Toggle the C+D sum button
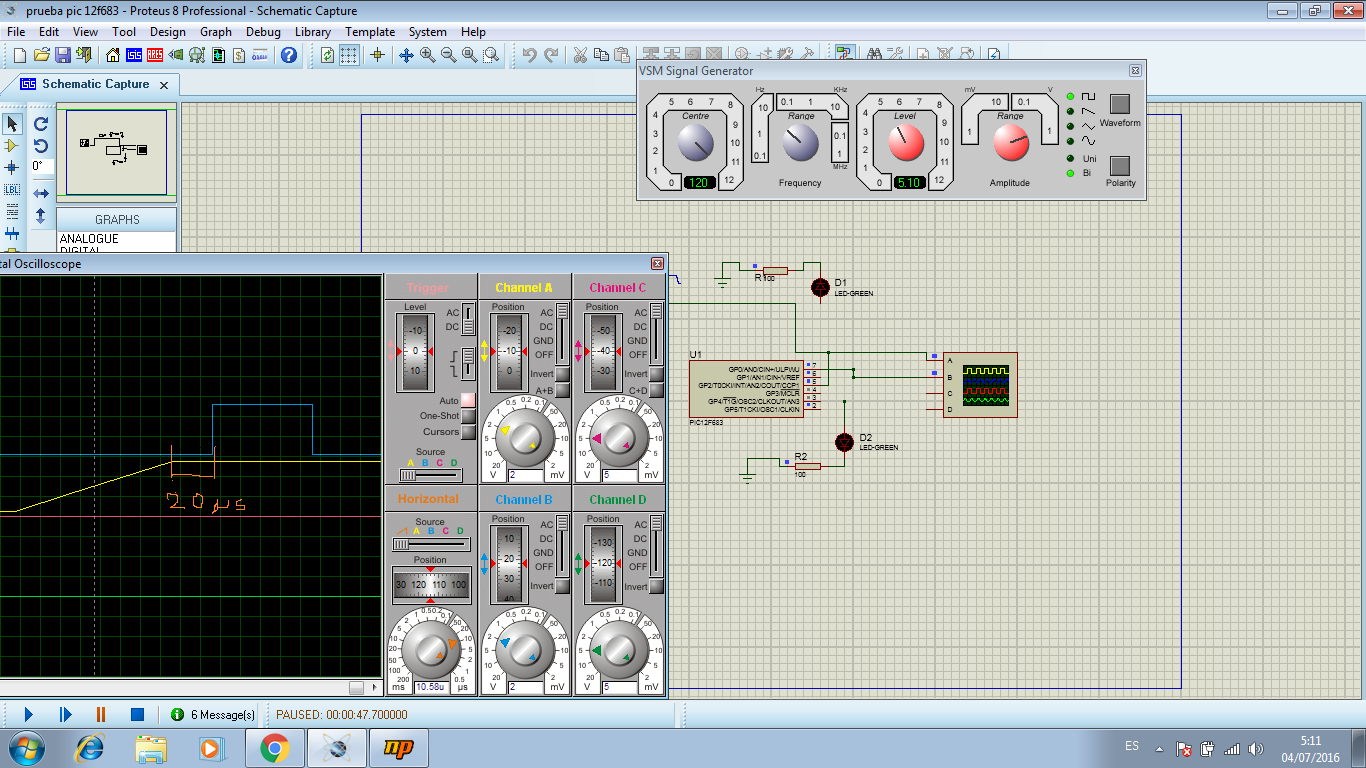Image resolution: width=1366 pixels, height=768 pixels. [656, 390]
